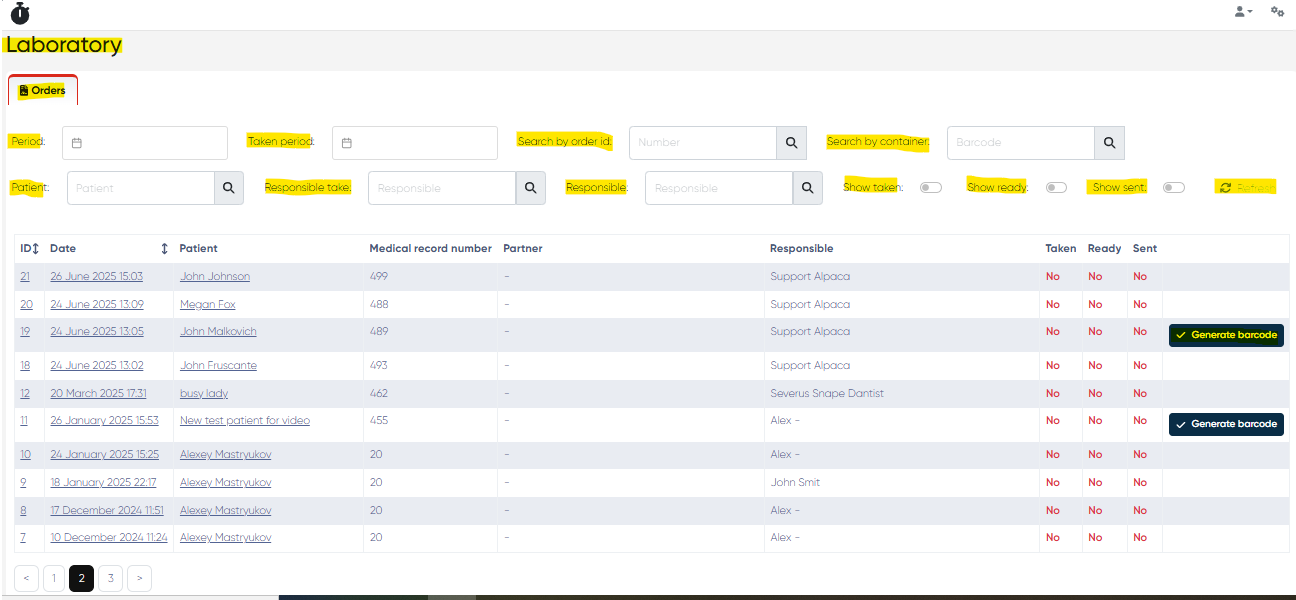Screen dimensions: 1296x600
Task: Click search icon for Responsible take
Action: click(530, 188)
